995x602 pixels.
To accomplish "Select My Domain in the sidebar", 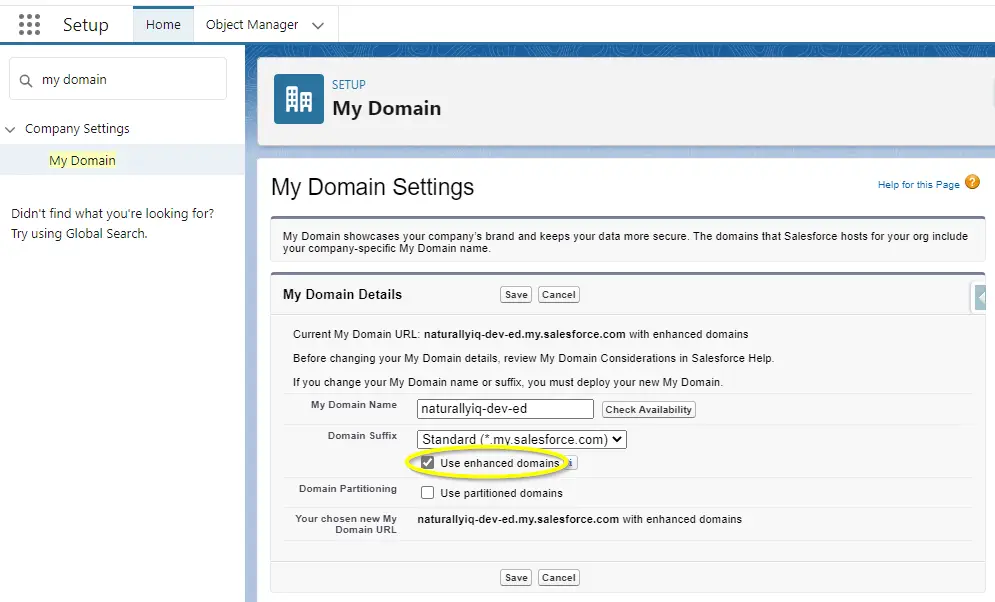I will 82,160.
